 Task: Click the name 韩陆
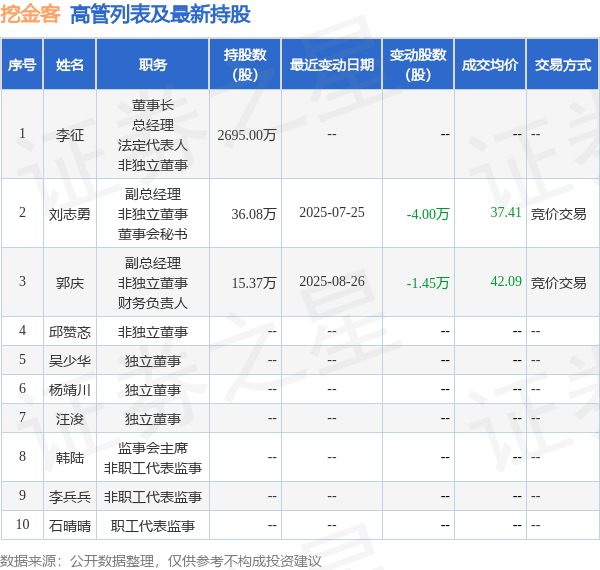tap(70, 458)
